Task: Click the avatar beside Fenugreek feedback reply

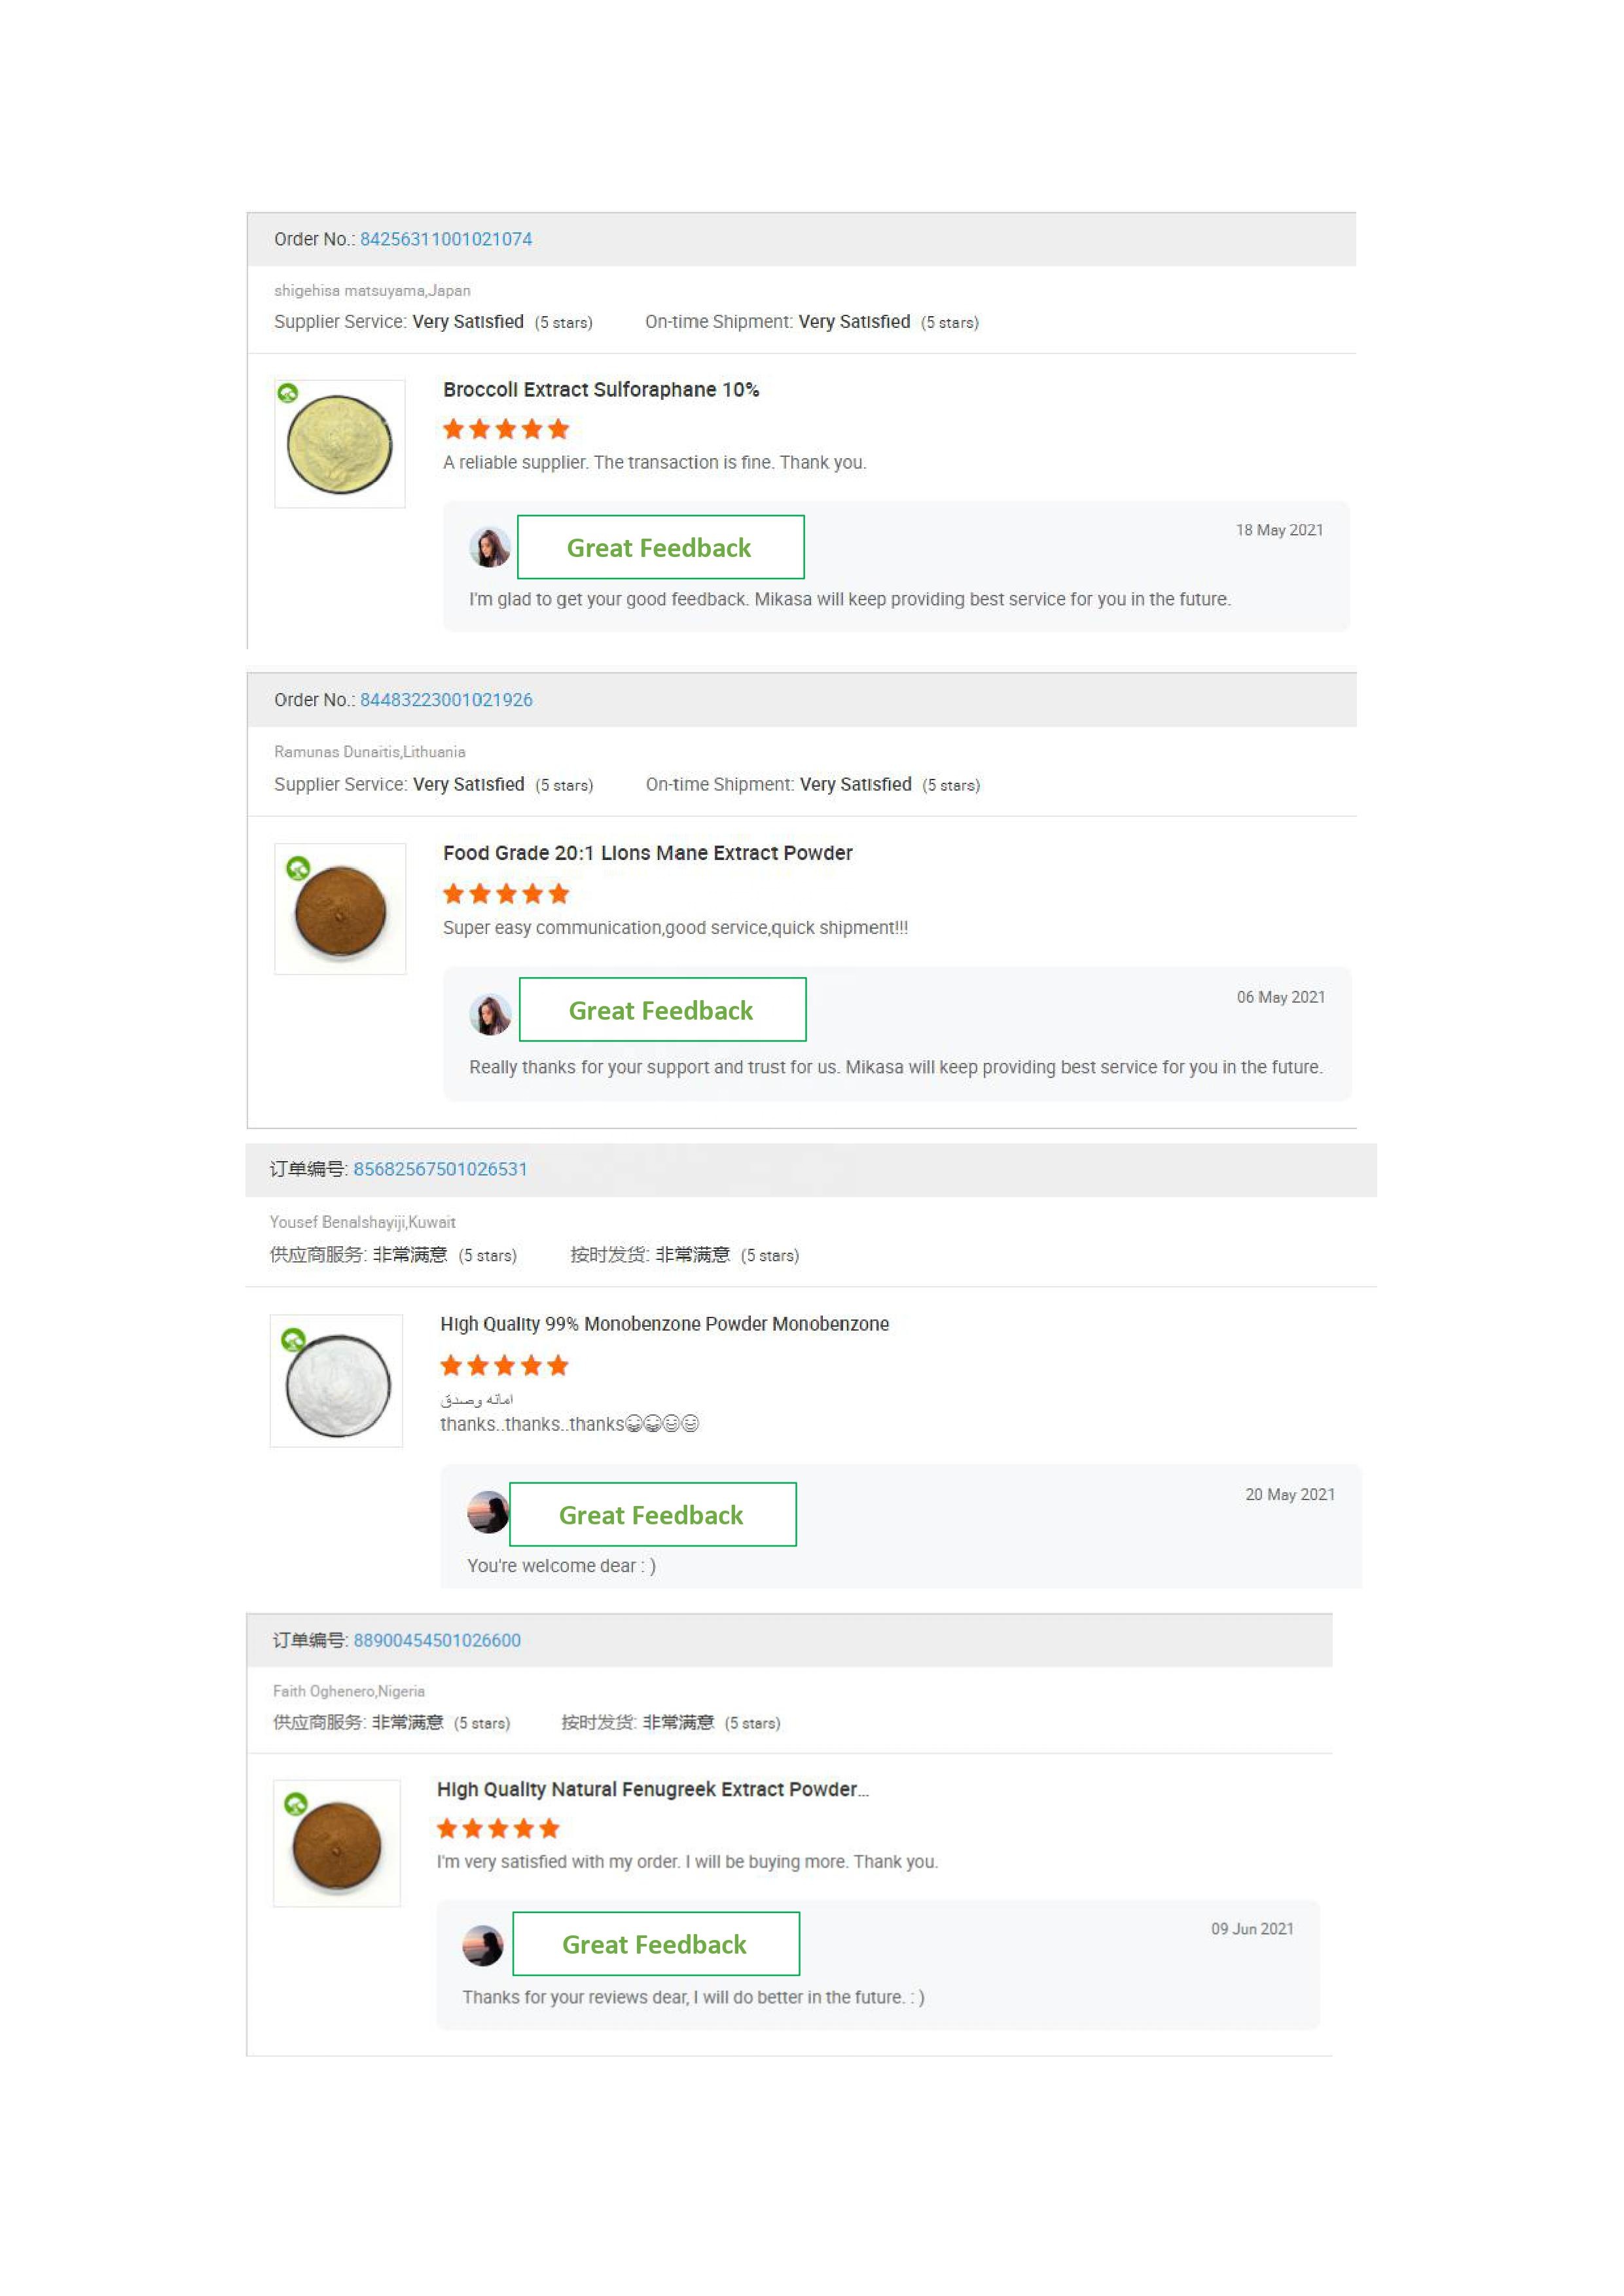Action: point(482,1943)
